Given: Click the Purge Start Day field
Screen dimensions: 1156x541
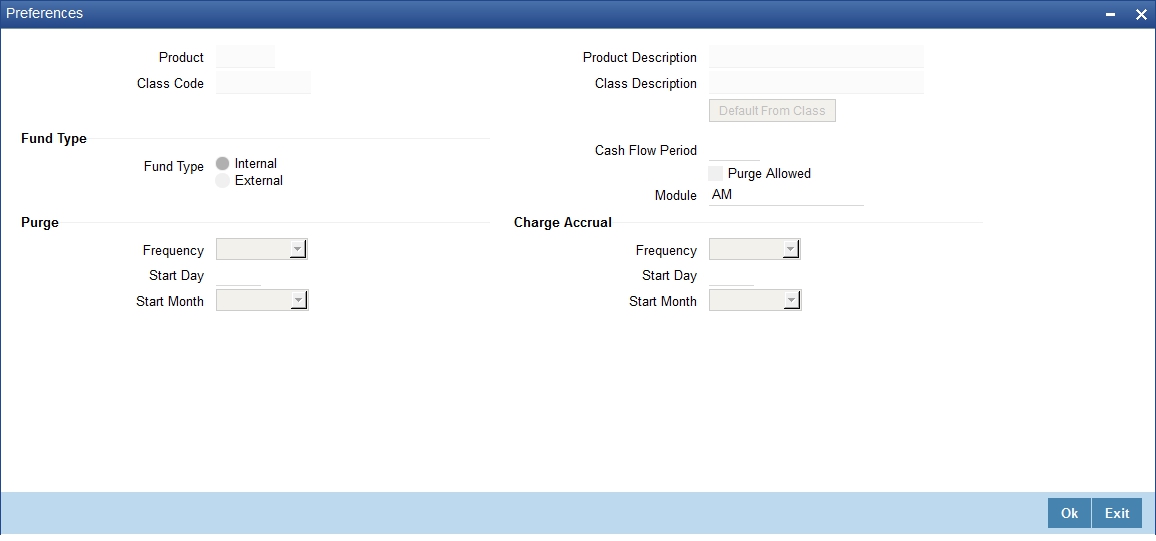Looking at the screenshot, I should pos(238,275).
